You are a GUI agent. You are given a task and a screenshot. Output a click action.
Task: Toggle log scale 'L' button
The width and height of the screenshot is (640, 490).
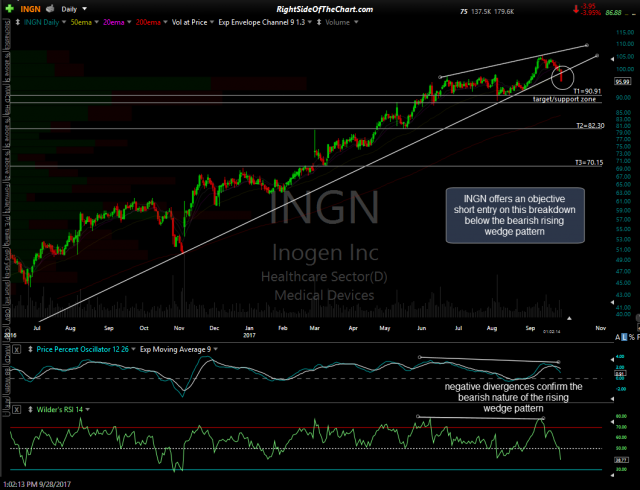624,337
